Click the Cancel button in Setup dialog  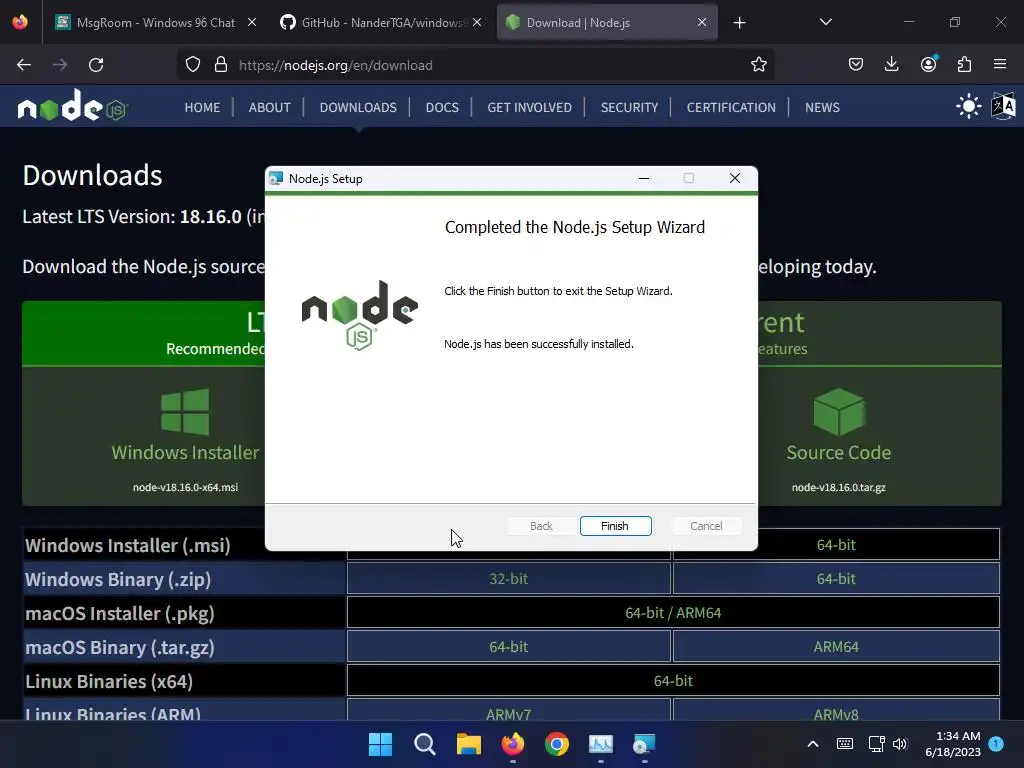(x=706, y=526)
